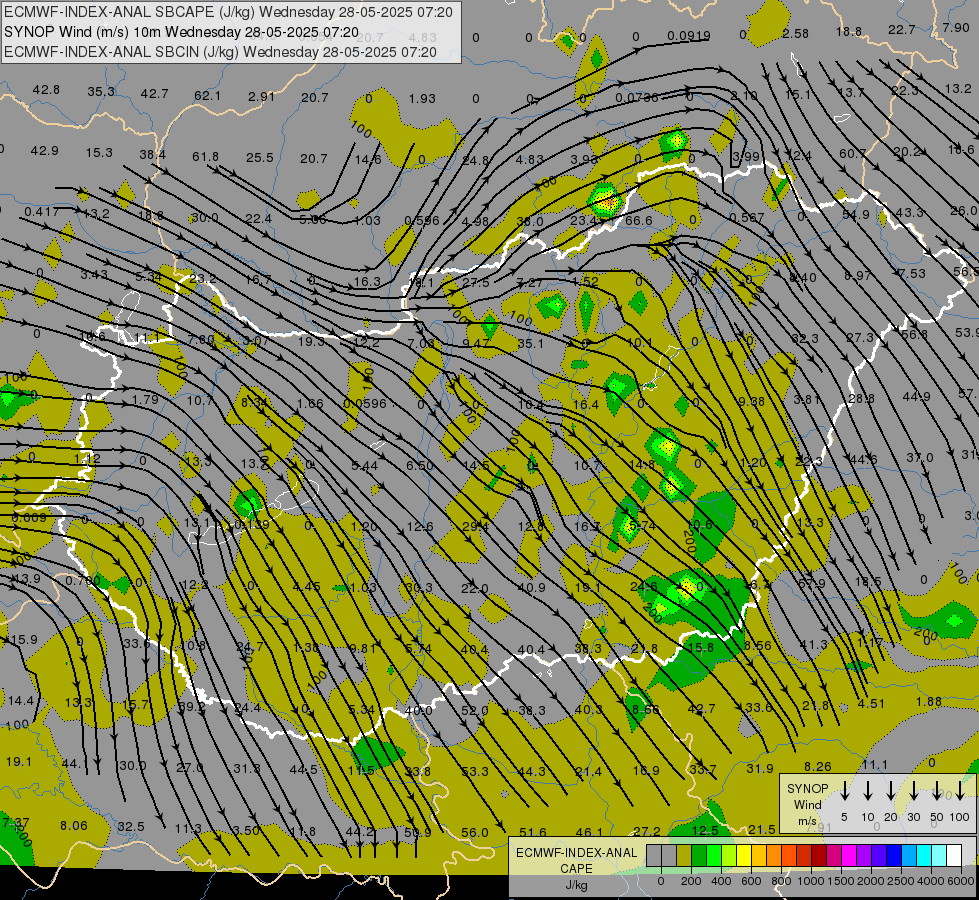Select the dark green CAPE scale swatch
The image size is (979, 900).
(699, 855)
